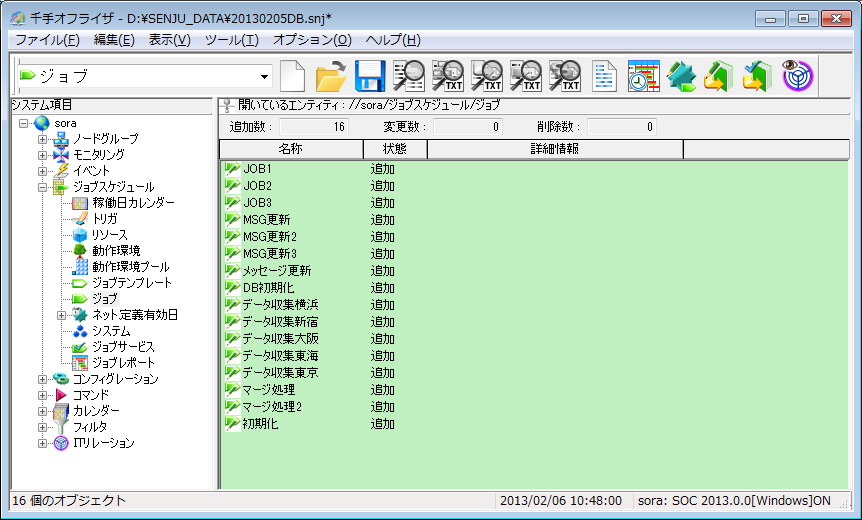The width and height of the screenshot is (862, 520).
Task: Collapse the ジョブスケジュール node
Action: 42,187
